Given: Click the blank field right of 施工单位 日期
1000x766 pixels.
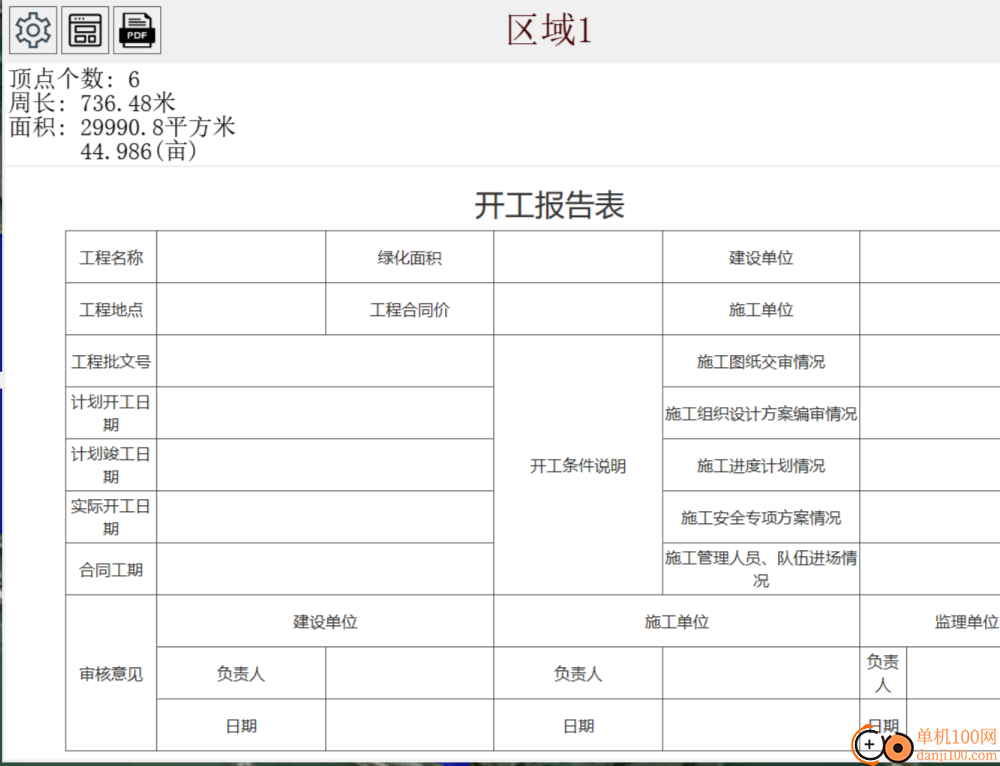Looking at the screenshot, I should pyautogui.click(x=761, y=725).
